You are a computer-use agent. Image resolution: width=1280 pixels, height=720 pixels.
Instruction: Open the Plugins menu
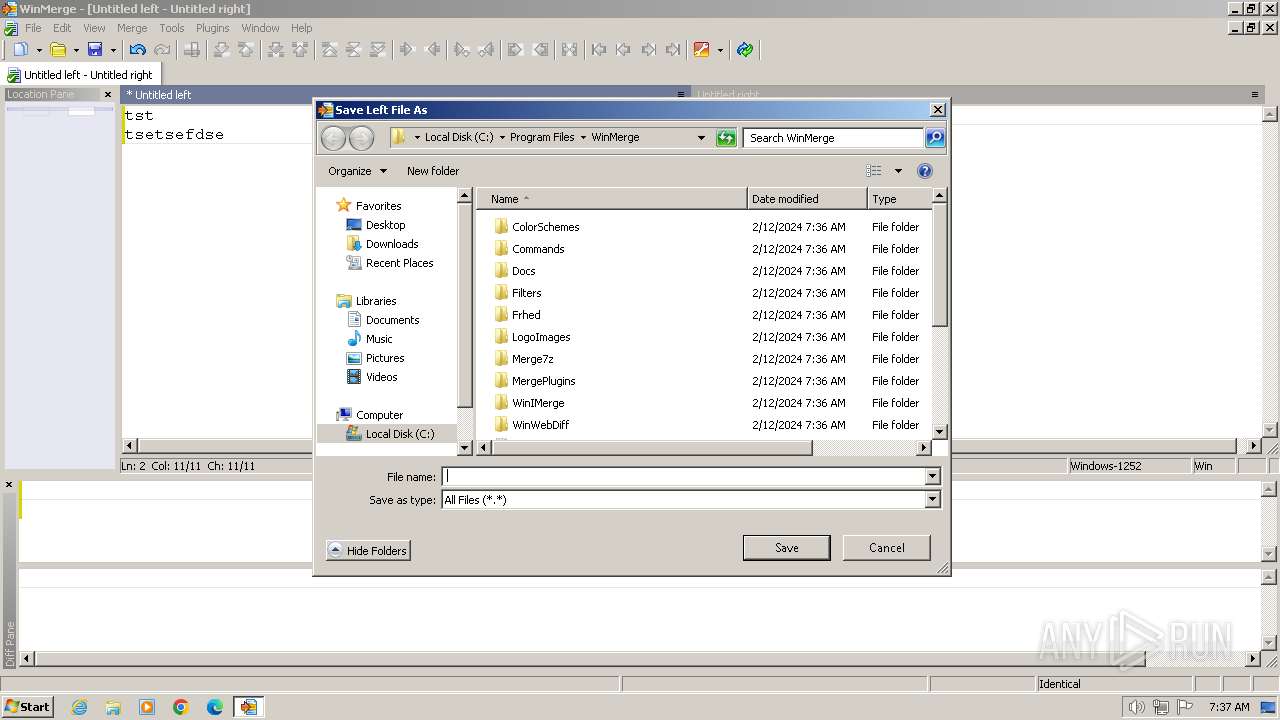pyautogui.click(x=212, y=28)
